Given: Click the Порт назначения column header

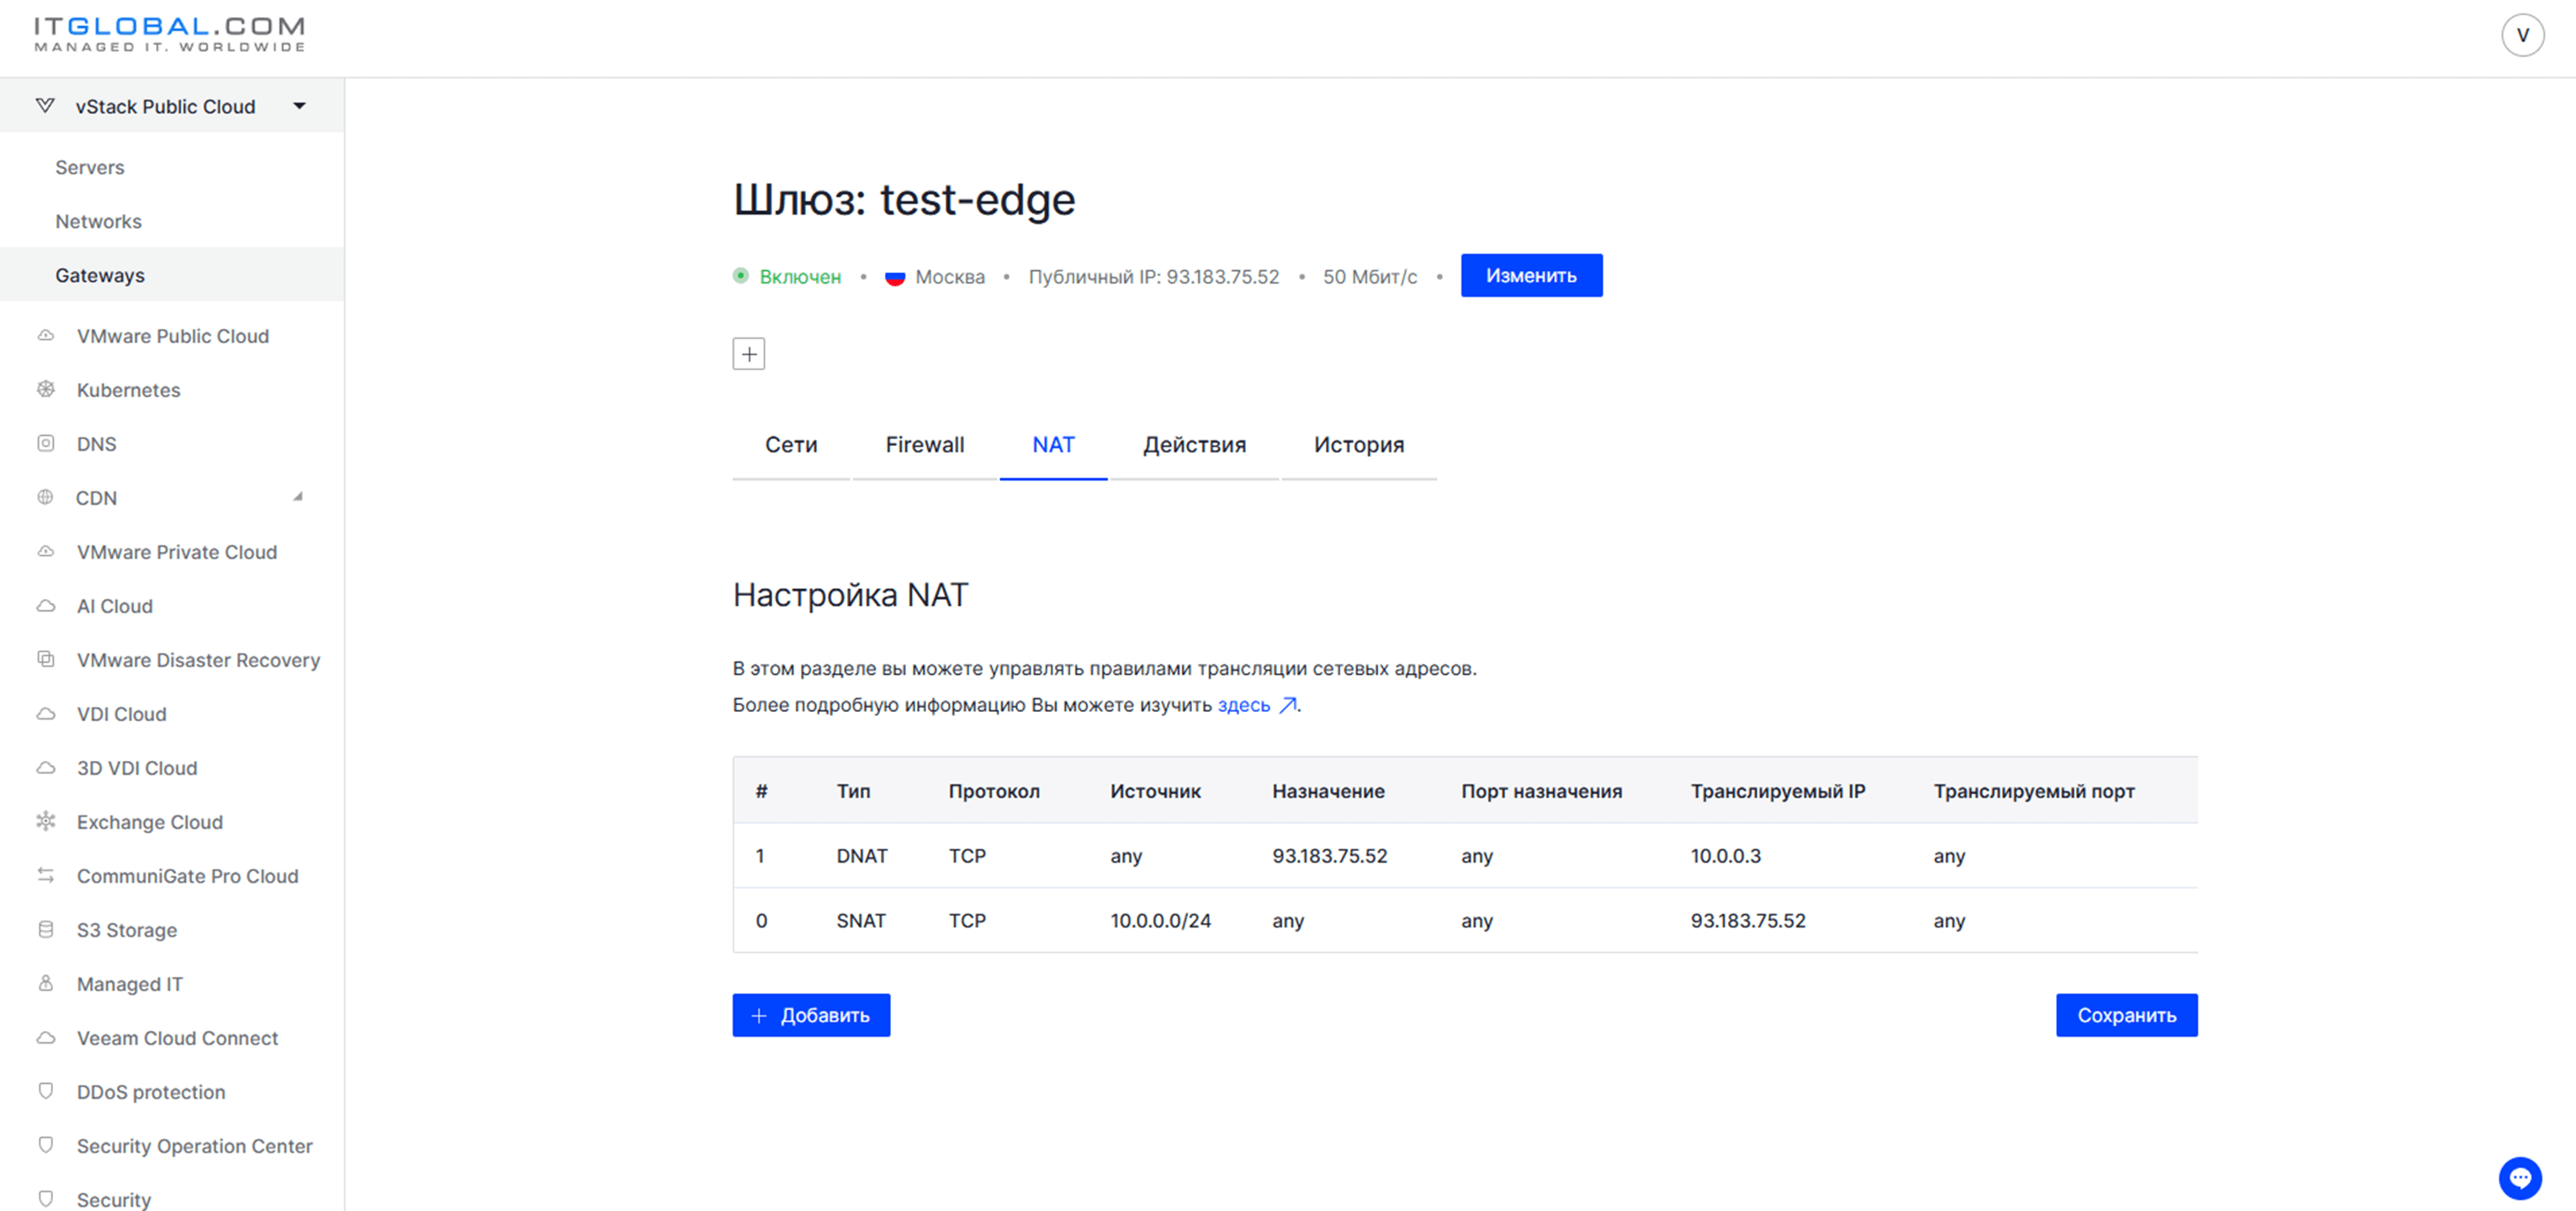Looking at the screenshot, I should coord(1541,791).
